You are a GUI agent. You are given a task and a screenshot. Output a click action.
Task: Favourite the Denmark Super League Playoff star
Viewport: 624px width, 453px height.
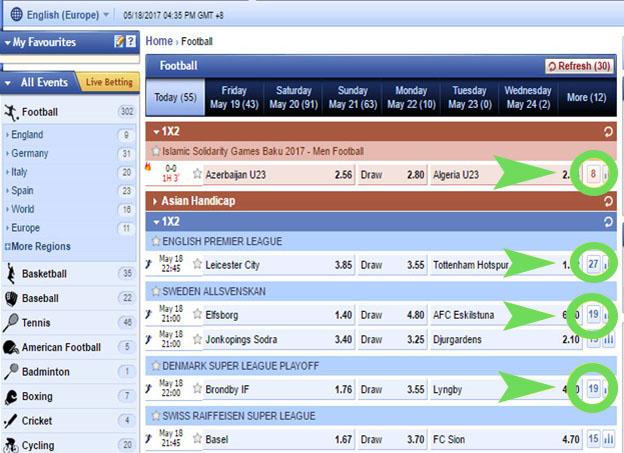(x=156, y=366)
